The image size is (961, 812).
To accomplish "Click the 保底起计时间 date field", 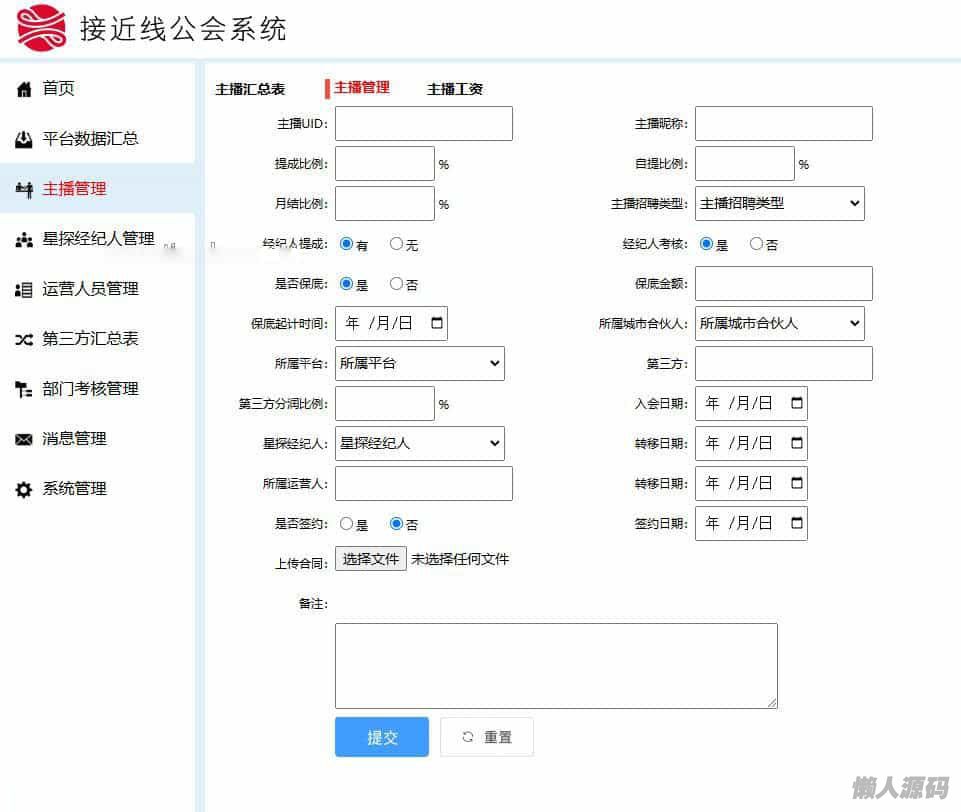I will tap(391, 323).
